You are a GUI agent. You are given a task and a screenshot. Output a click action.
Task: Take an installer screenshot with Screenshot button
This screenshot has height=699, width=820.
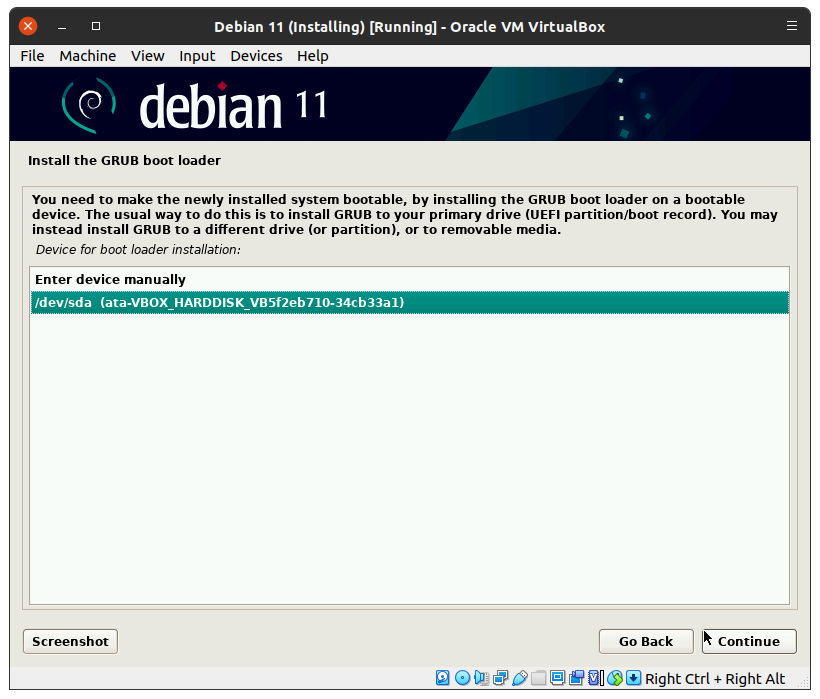[x=70, y=641]
